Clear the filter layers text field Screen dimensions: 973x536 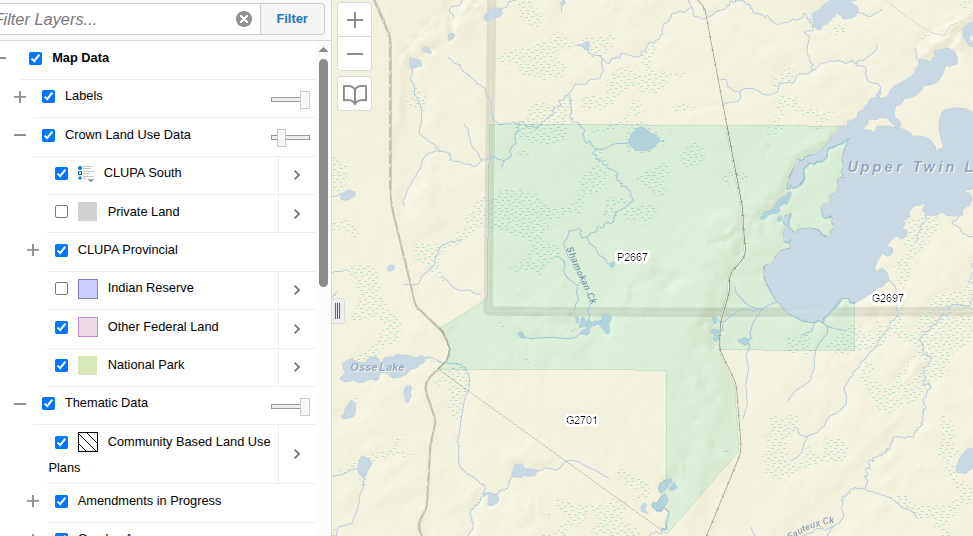pos(244,19)
